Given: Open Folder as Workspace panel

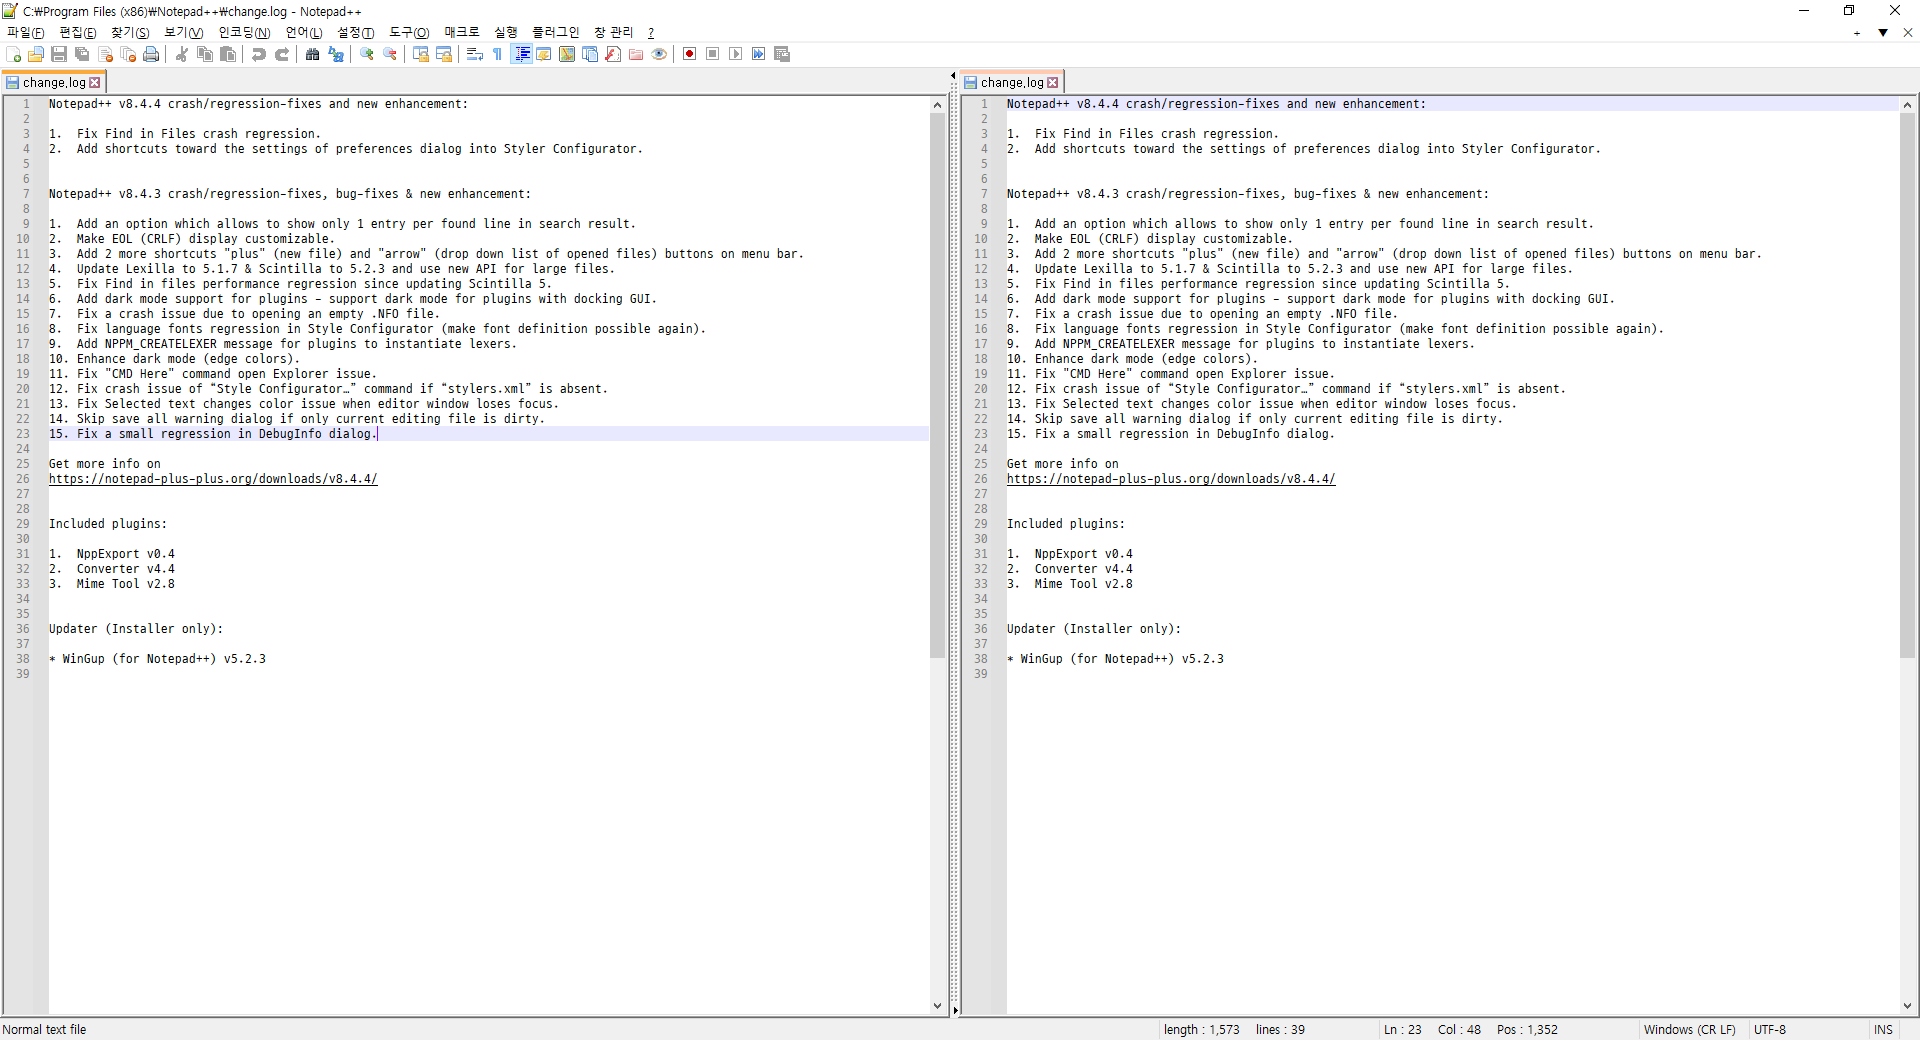Looking at the screenshot, I should [x=636, y=54].
